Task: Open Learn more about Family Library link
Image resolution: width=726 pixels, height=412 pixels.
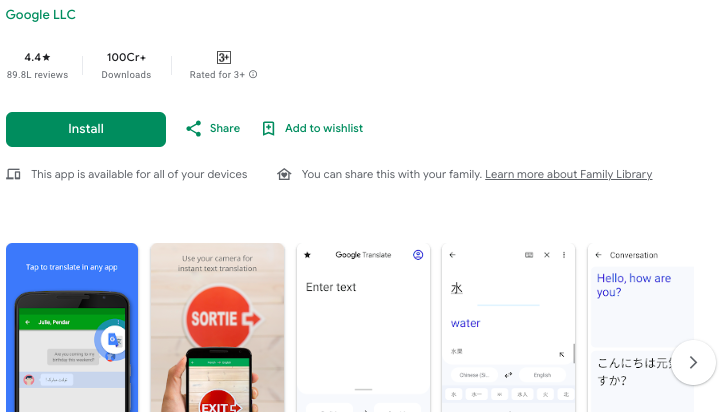Action: 569,175
